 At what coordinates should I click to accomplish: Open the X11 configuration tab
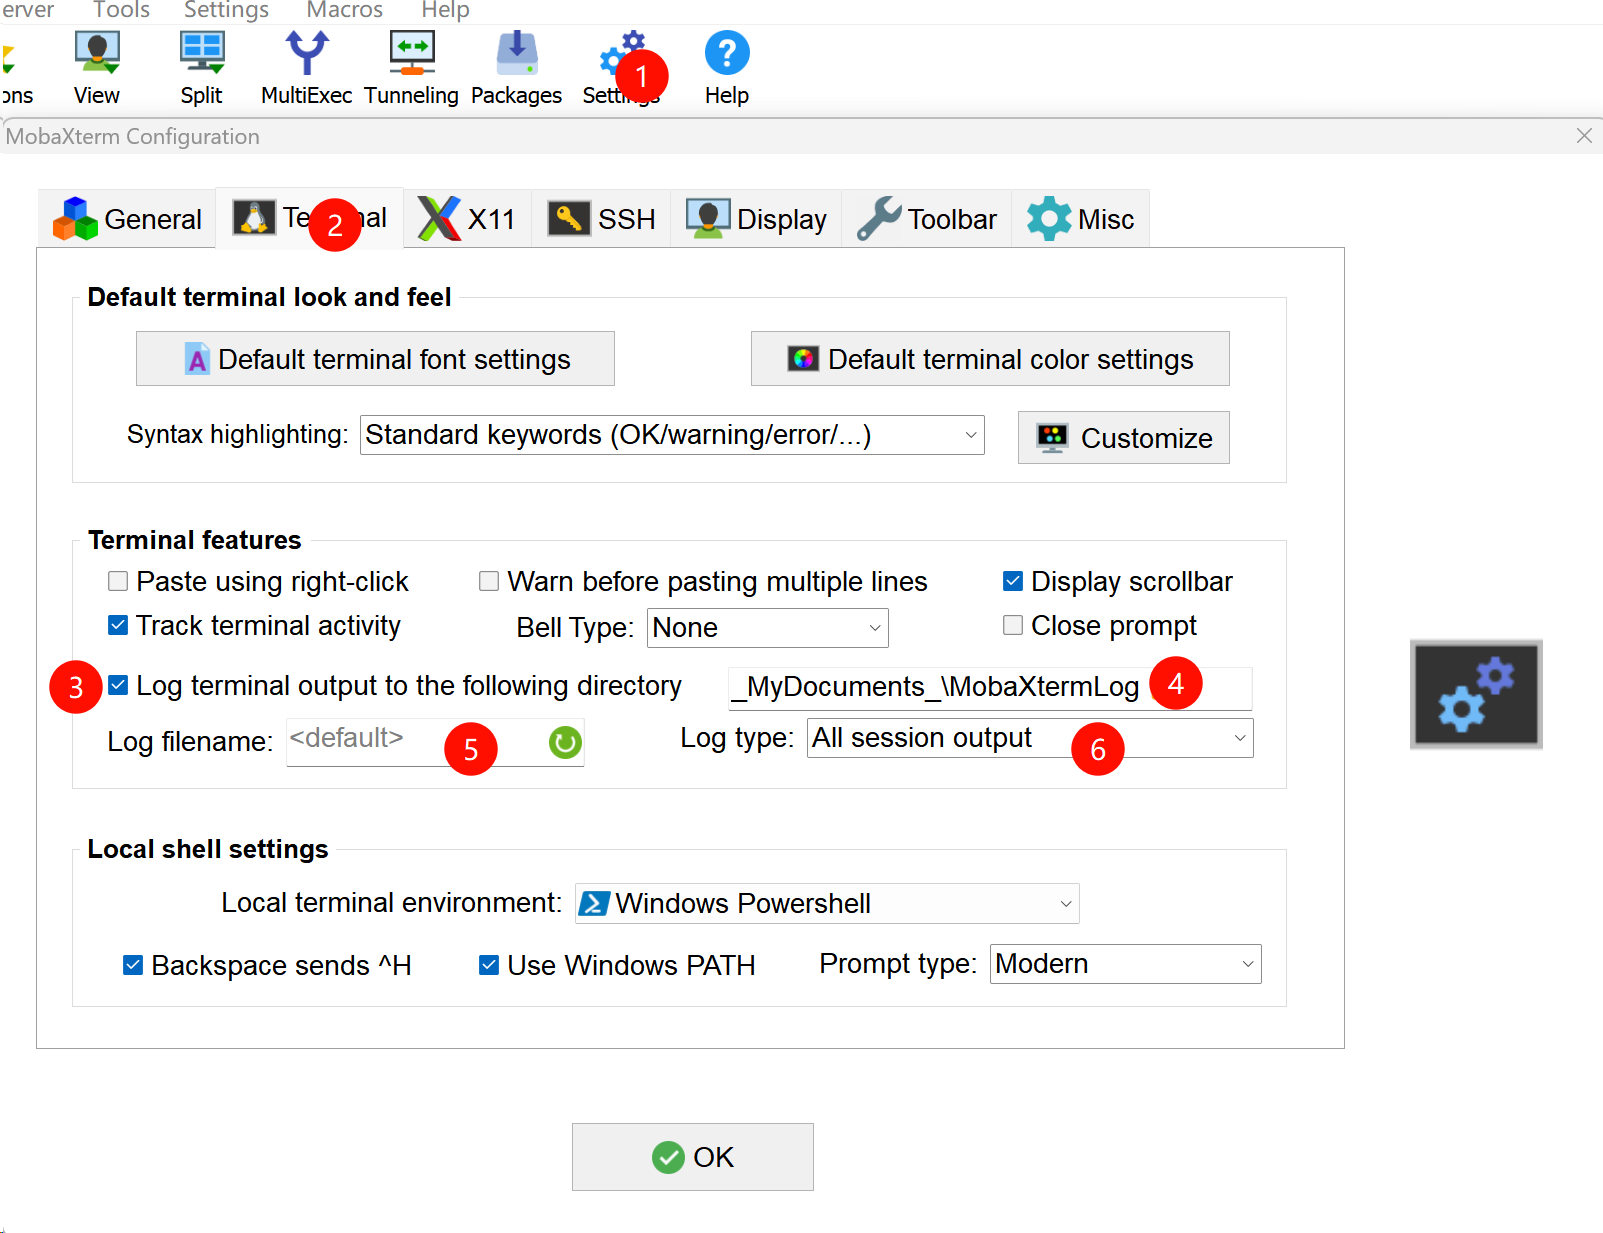[467, 219]
